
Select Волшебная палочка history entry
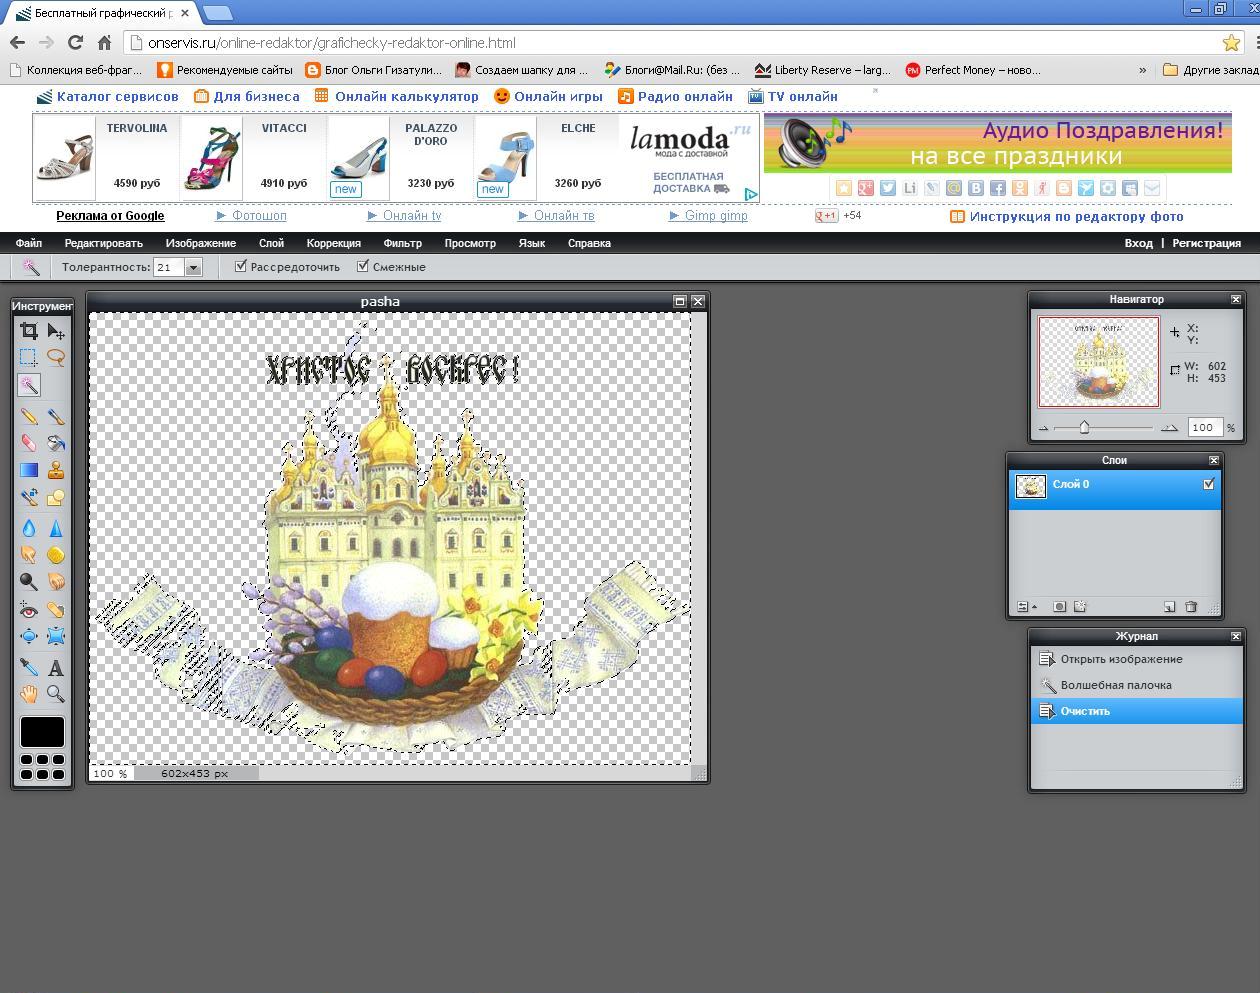click(1136, 685)
